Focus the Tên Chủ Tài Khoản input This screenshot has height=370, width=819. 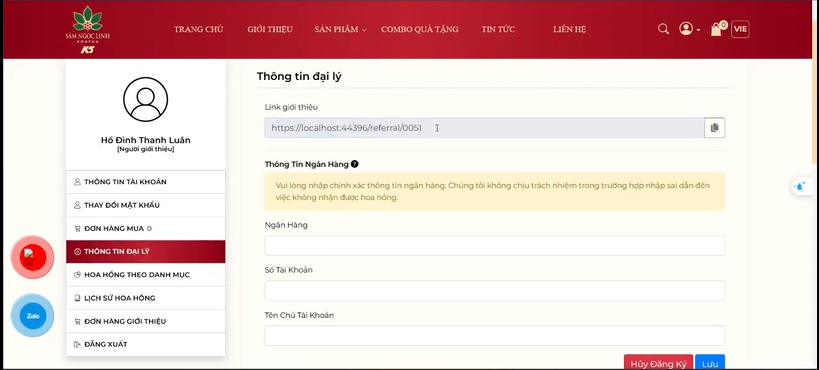tap(495, 336)
